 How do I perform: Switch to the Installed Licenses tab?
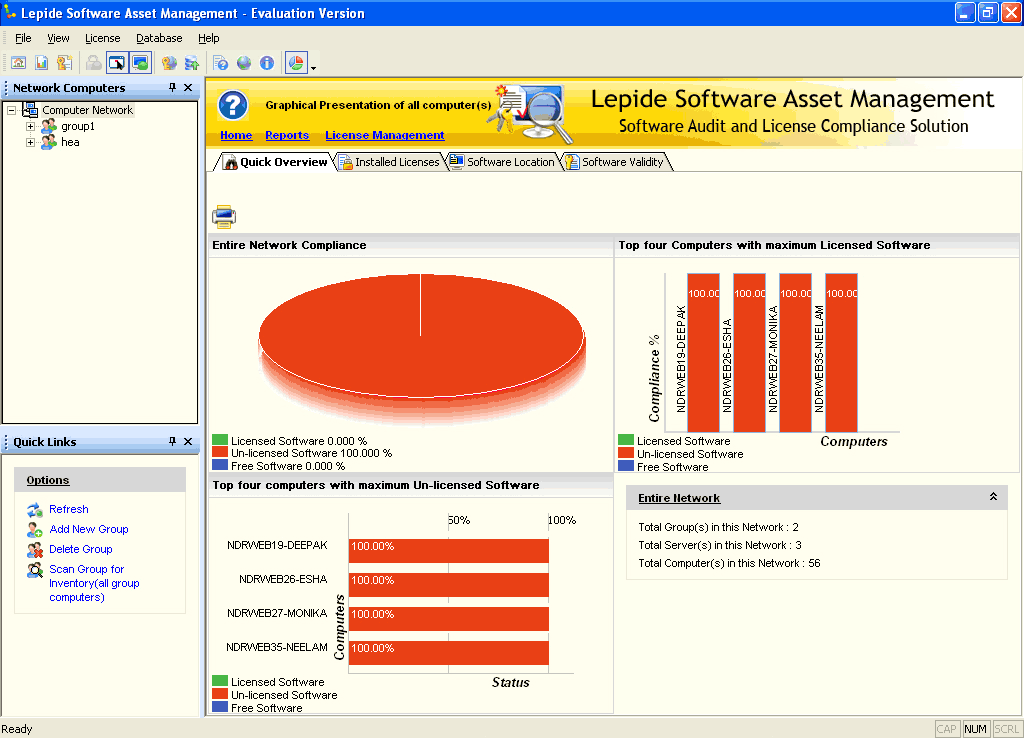point(391,162)
